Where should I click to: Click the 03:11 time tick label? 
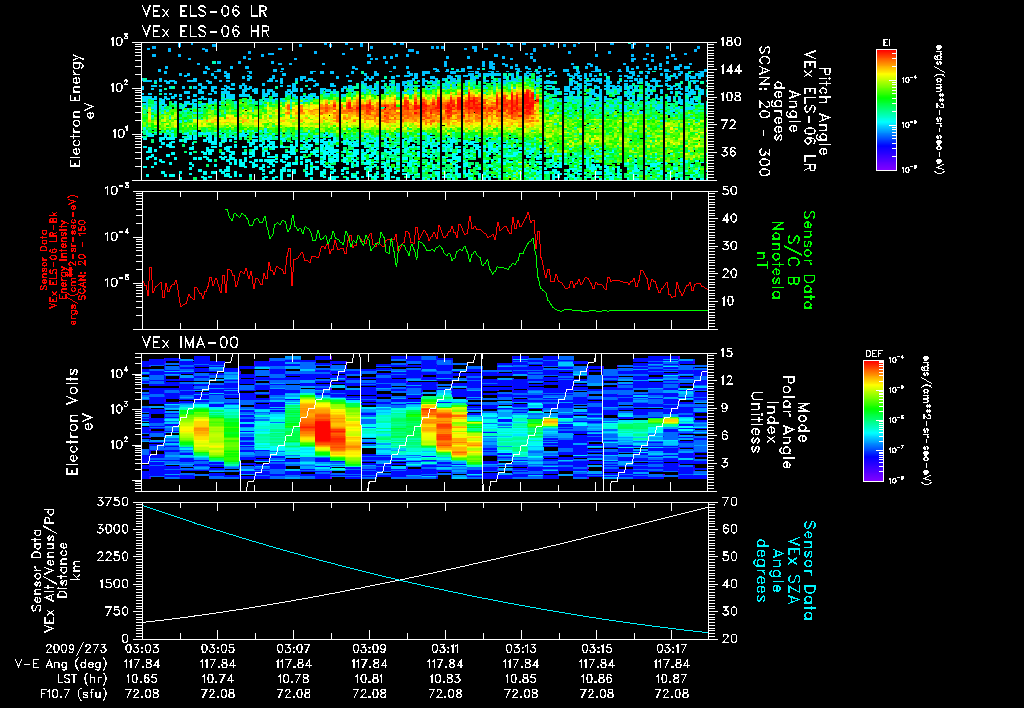pyautogui.click(x=445, y=649)
